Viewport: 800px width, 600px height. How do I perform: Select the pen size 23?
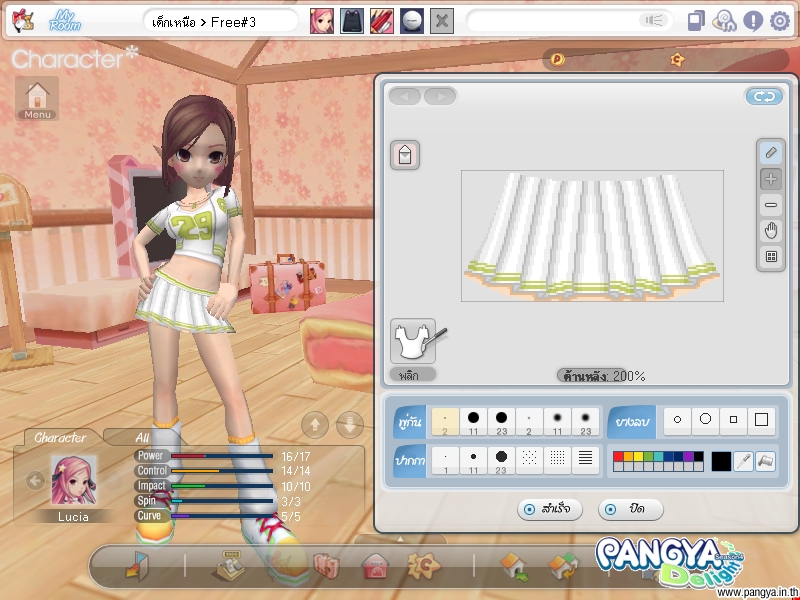(502, 461)
